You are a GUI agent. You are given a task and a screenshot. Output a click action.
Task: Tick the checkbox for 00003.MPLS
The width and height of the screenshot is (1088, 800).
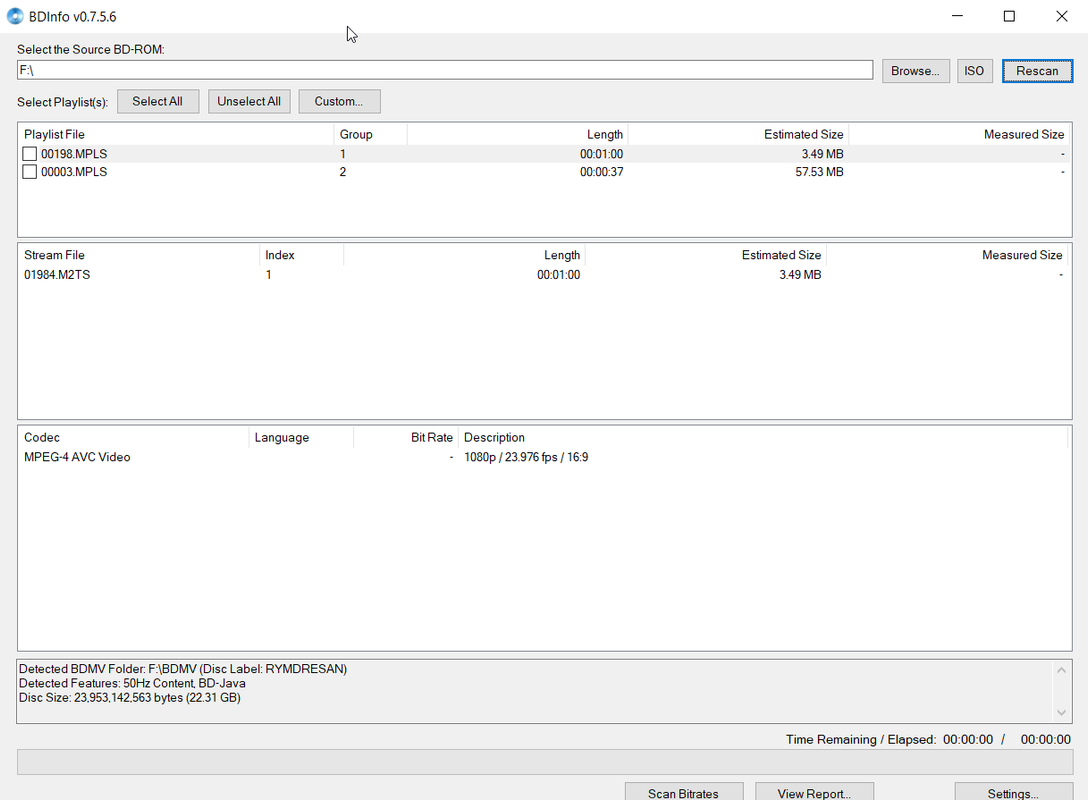tap(29, 171)
